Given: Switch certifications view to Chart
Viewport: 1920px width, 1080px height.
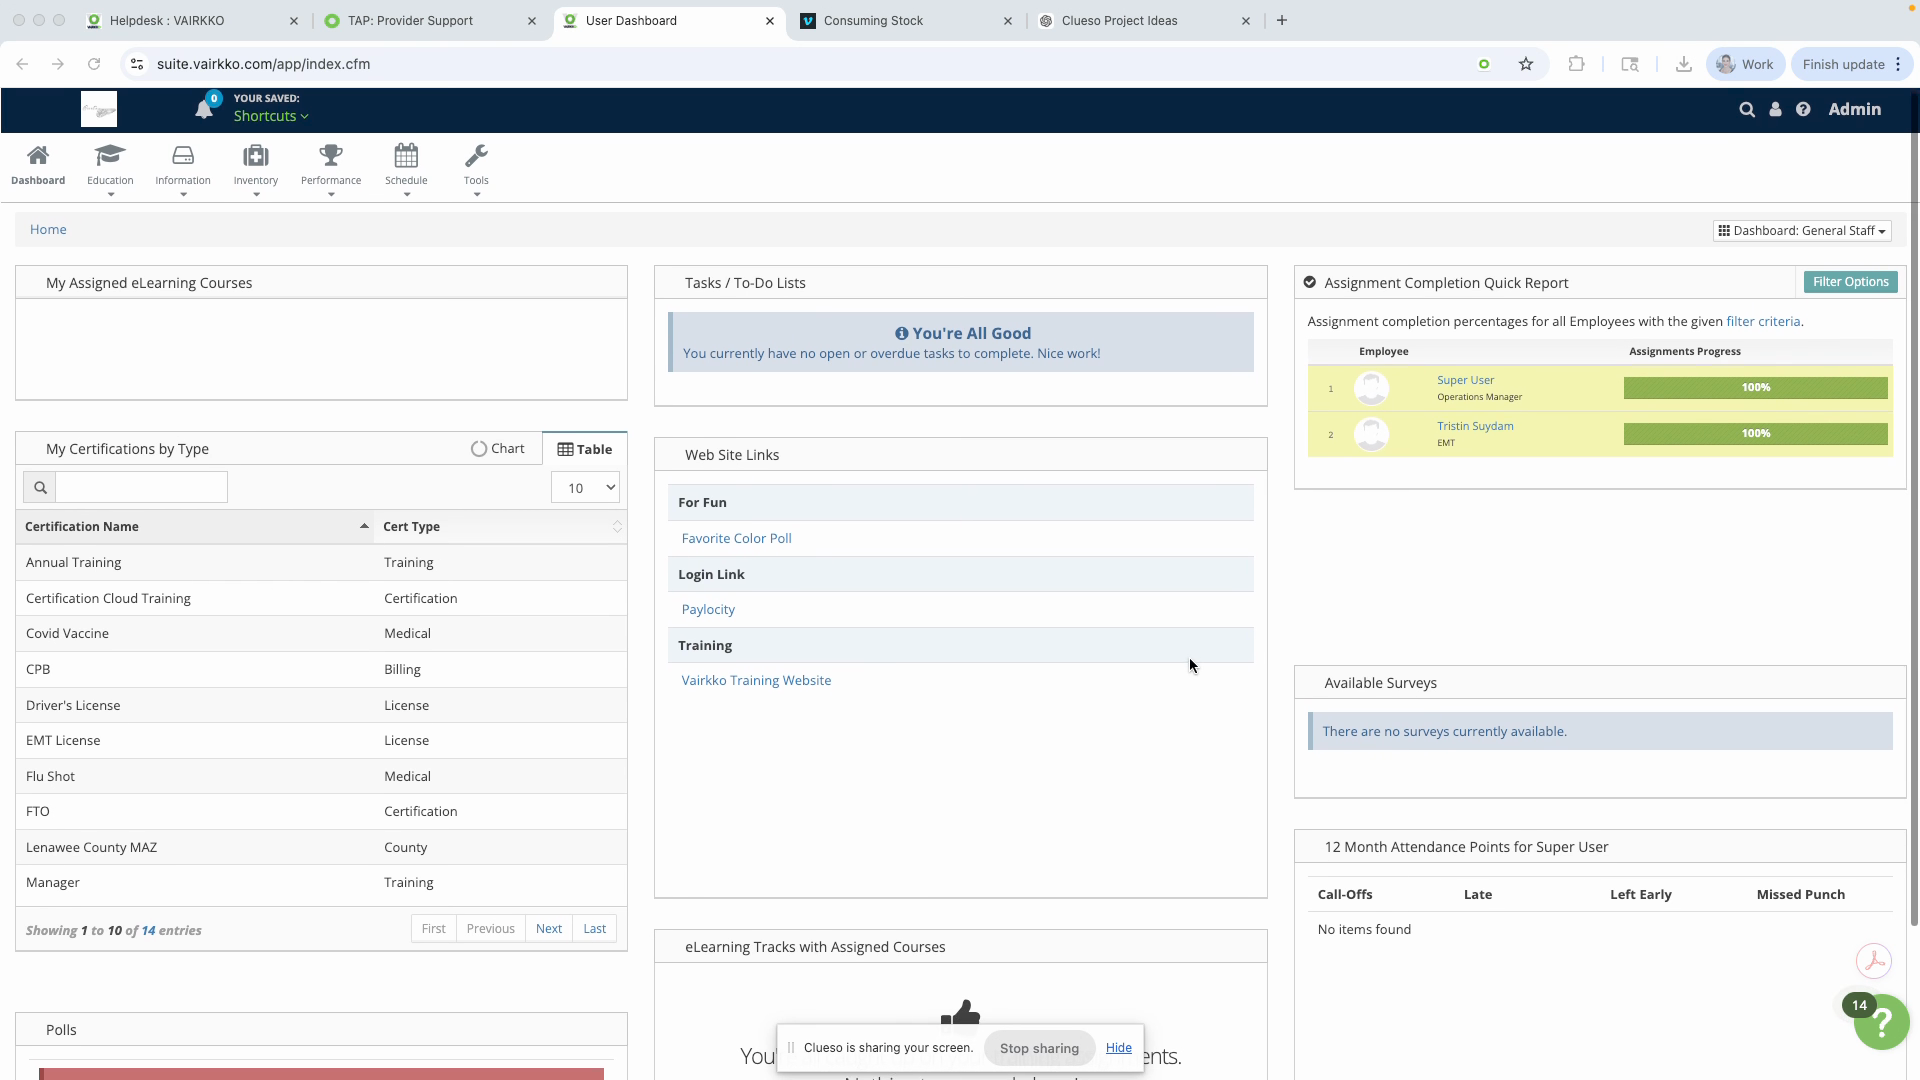Looking at the screenshot, I should coord(497,449).
